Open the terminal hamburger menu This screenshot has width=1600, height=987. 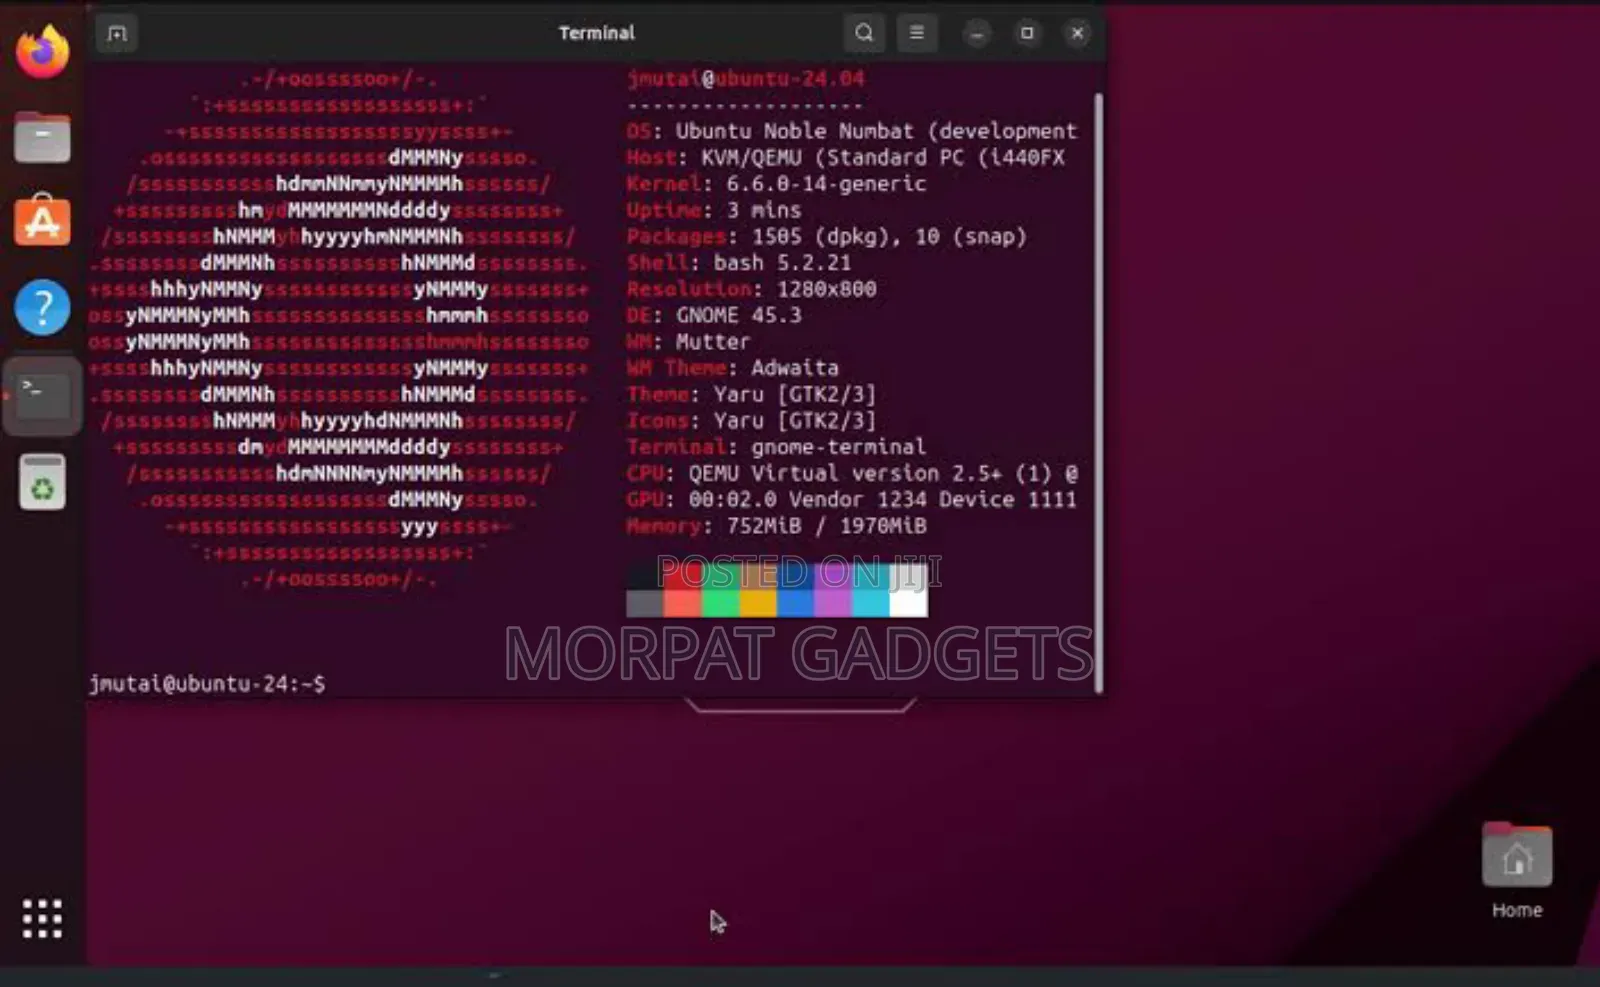916,33
